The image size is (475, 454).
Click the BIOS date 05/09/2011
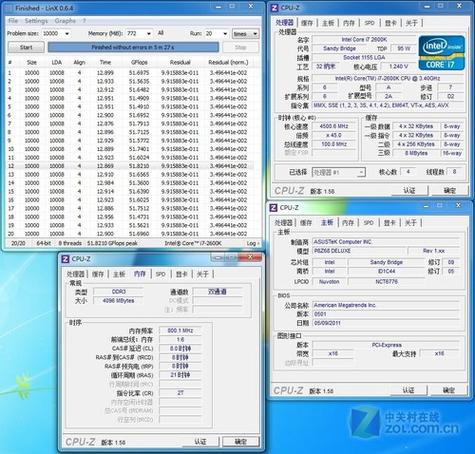coord(385,323)
